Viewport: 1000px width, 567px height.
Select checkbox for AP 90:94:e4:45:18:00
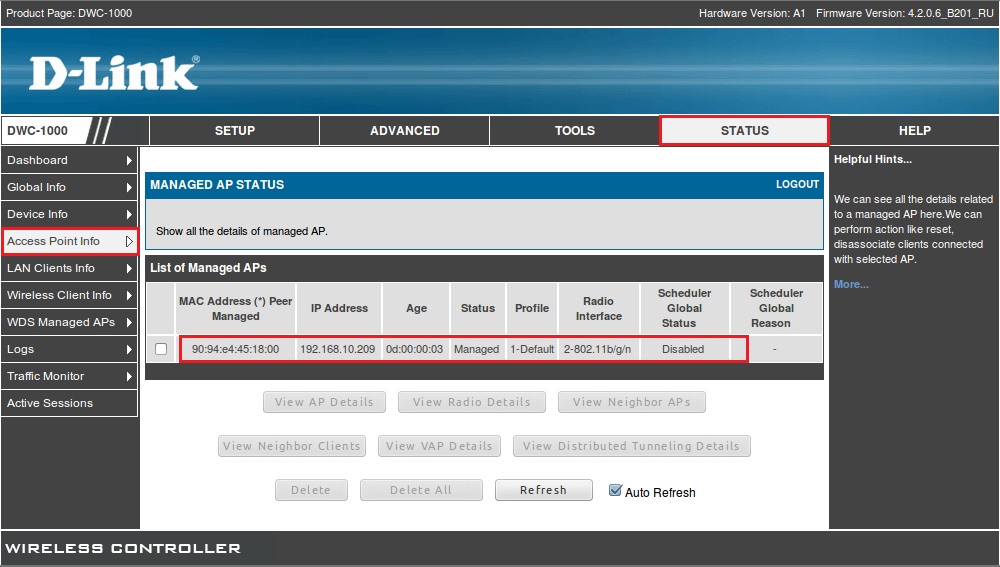point(161,349)
